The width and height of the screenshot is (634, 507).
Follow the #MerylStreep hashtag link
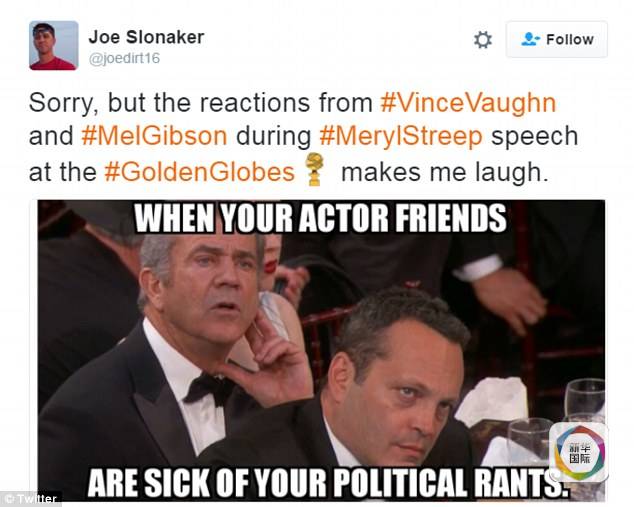pyautogui.click(x=401, y=137)
